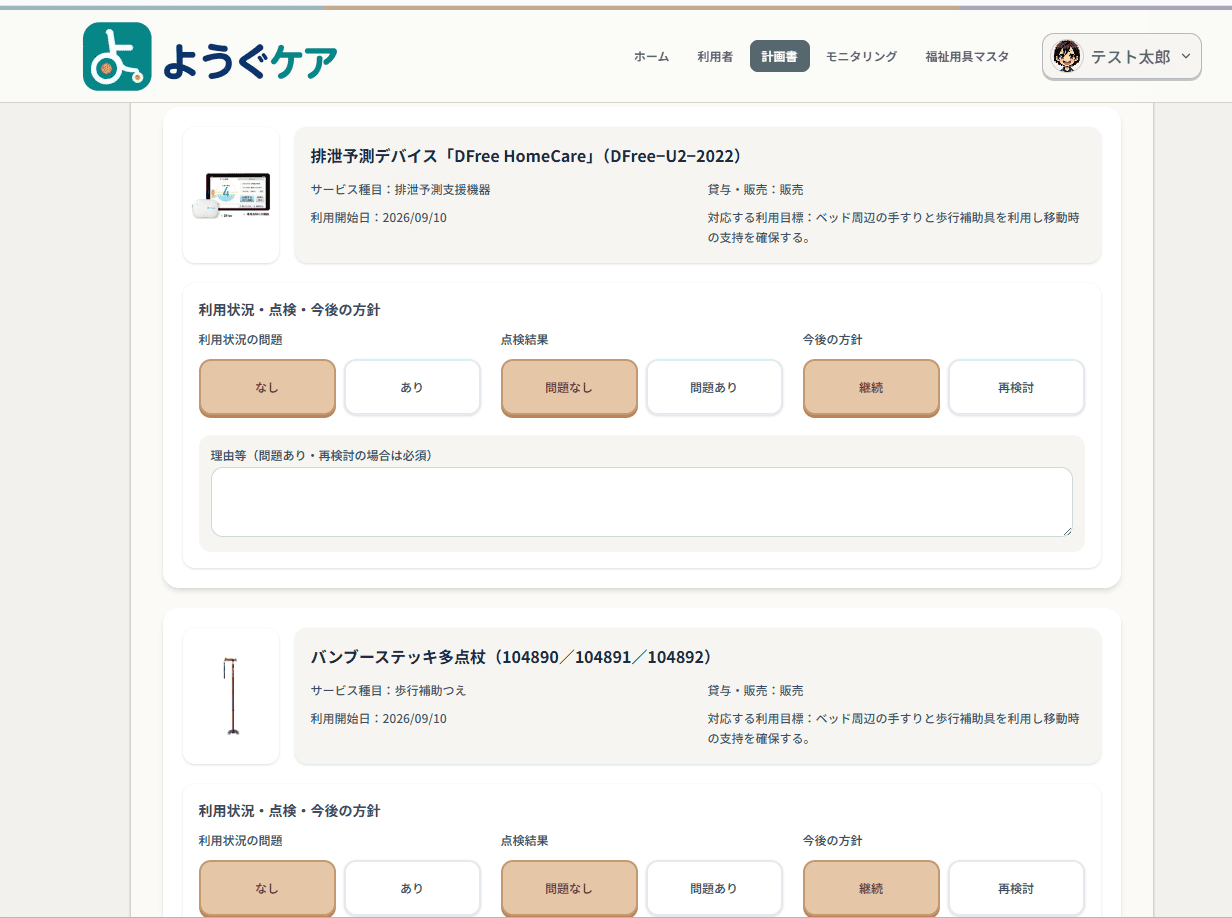Click サービス種目：排泄予測支援機器 text
This screenshot has width=1232, height=918.
click(400, 189)
